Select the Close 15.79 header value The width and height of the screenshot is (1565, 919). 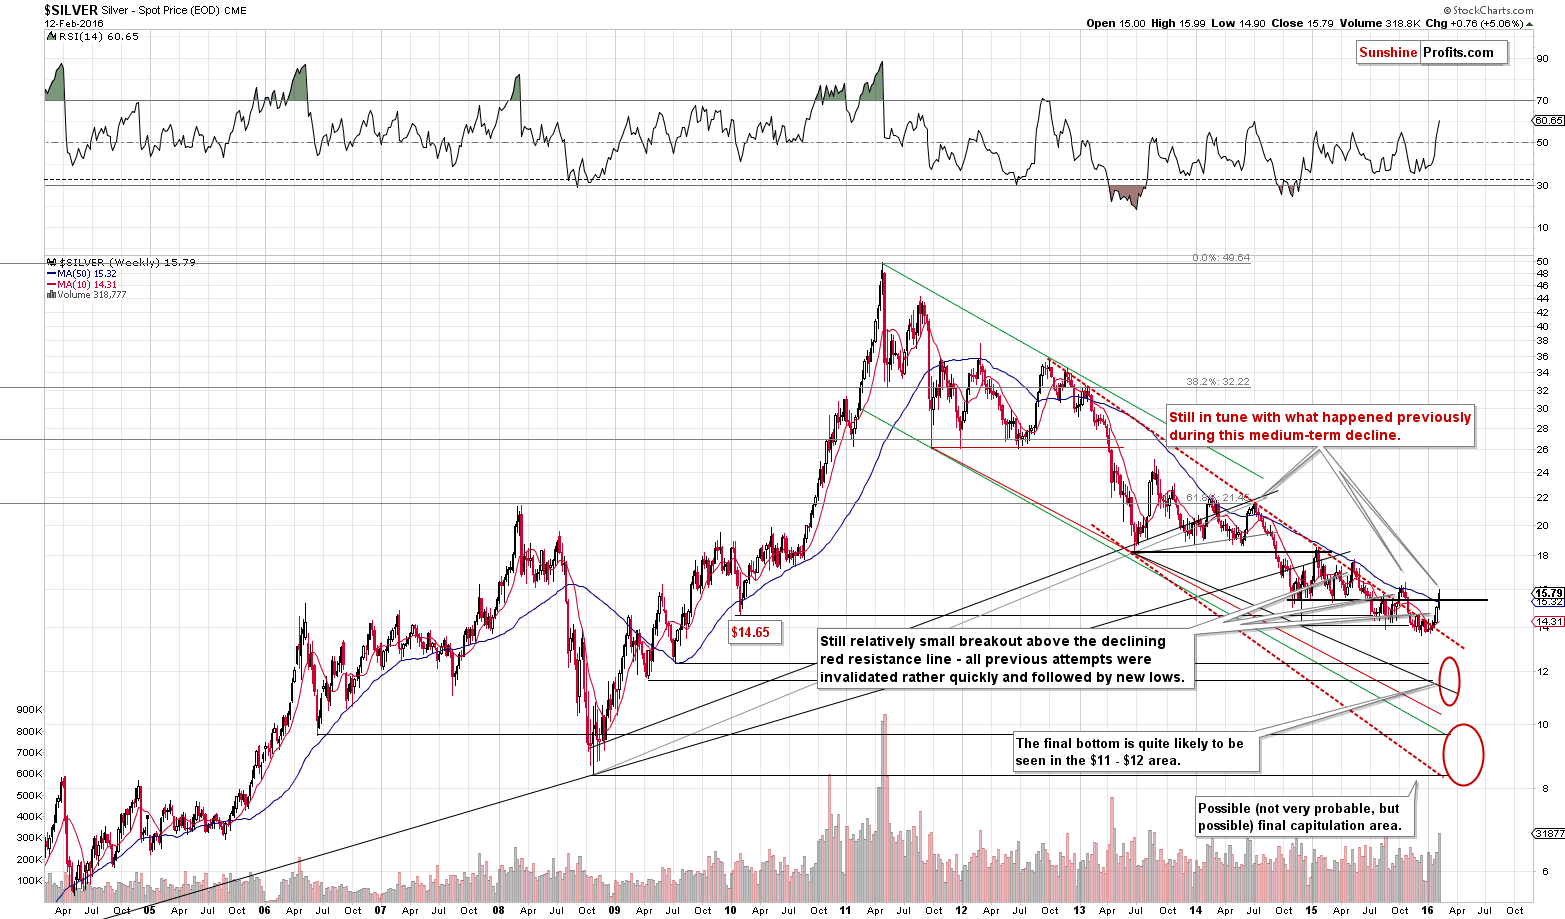point(1302,23)
